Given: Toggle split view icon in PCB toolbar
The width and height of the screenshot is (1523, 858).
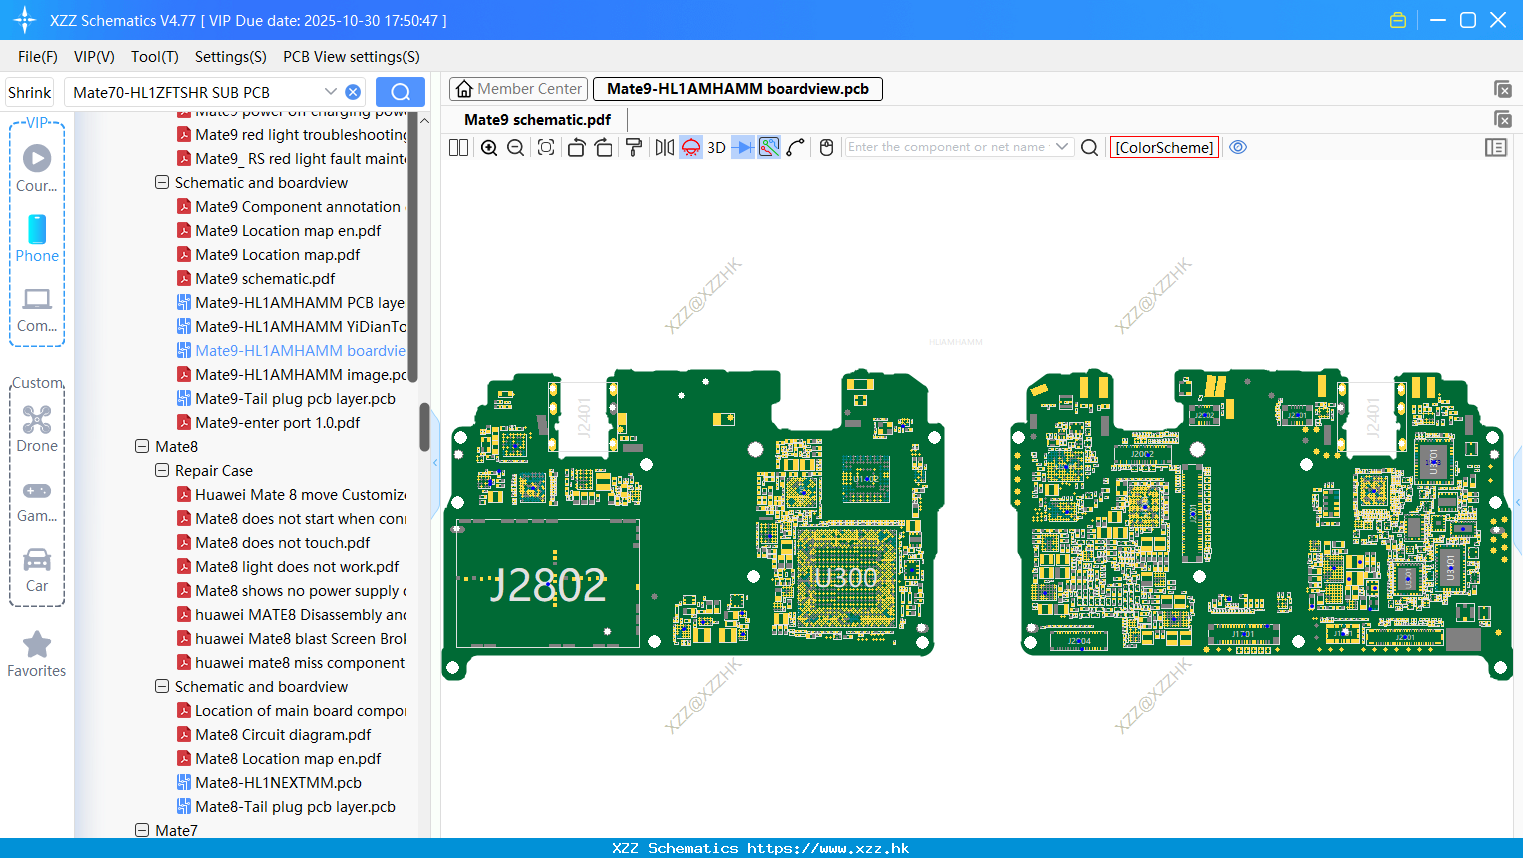Looking at the screenshot, I should pos(458,148).
